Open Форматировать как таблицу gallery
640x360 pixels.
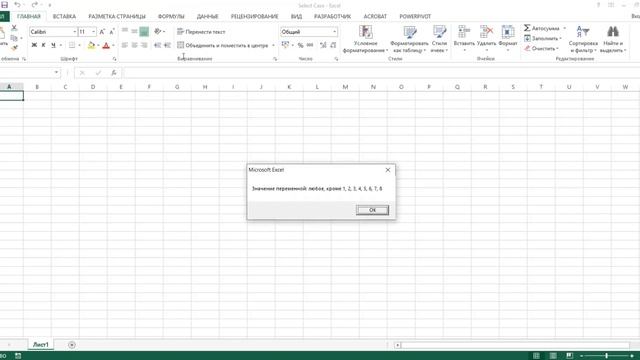(409, 39)
